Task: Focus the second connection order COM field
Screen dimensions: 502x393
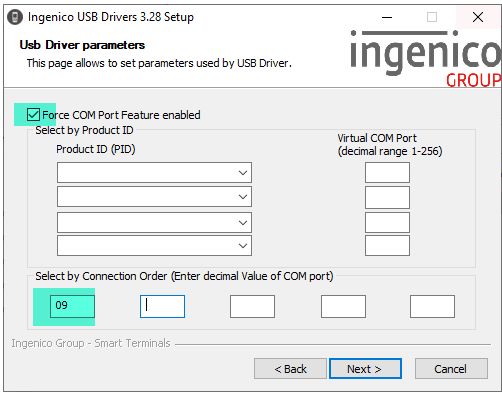Action: point(162,306)
